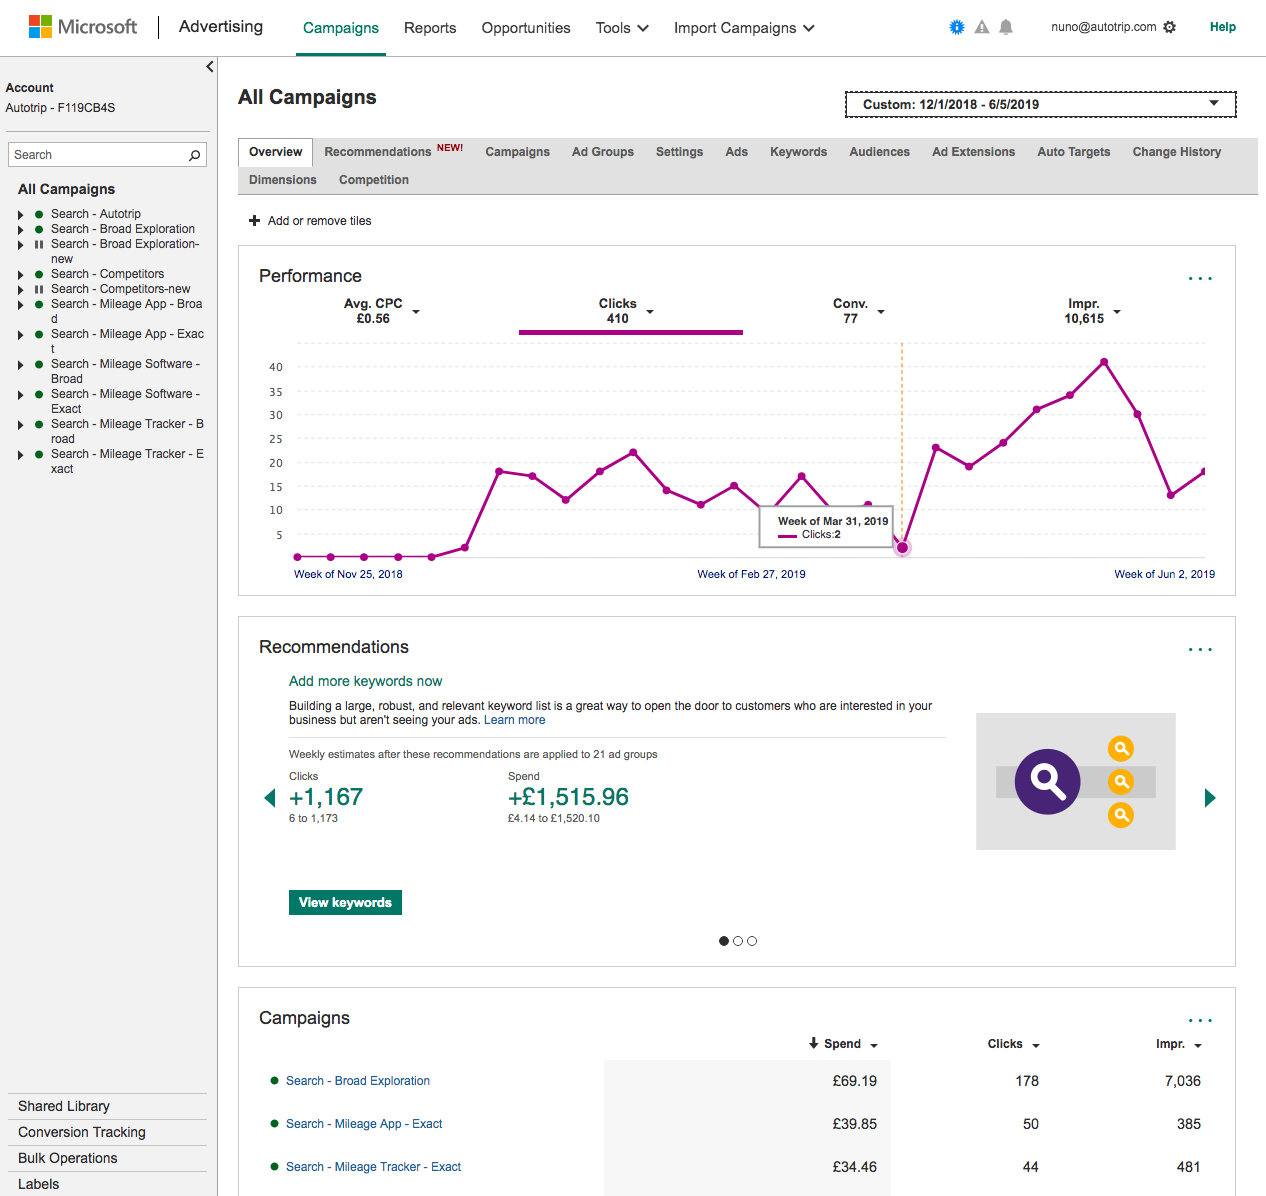Select the second recommendation carousel dot
The image size is (1266, 1196).
click(x=738, y=941)
